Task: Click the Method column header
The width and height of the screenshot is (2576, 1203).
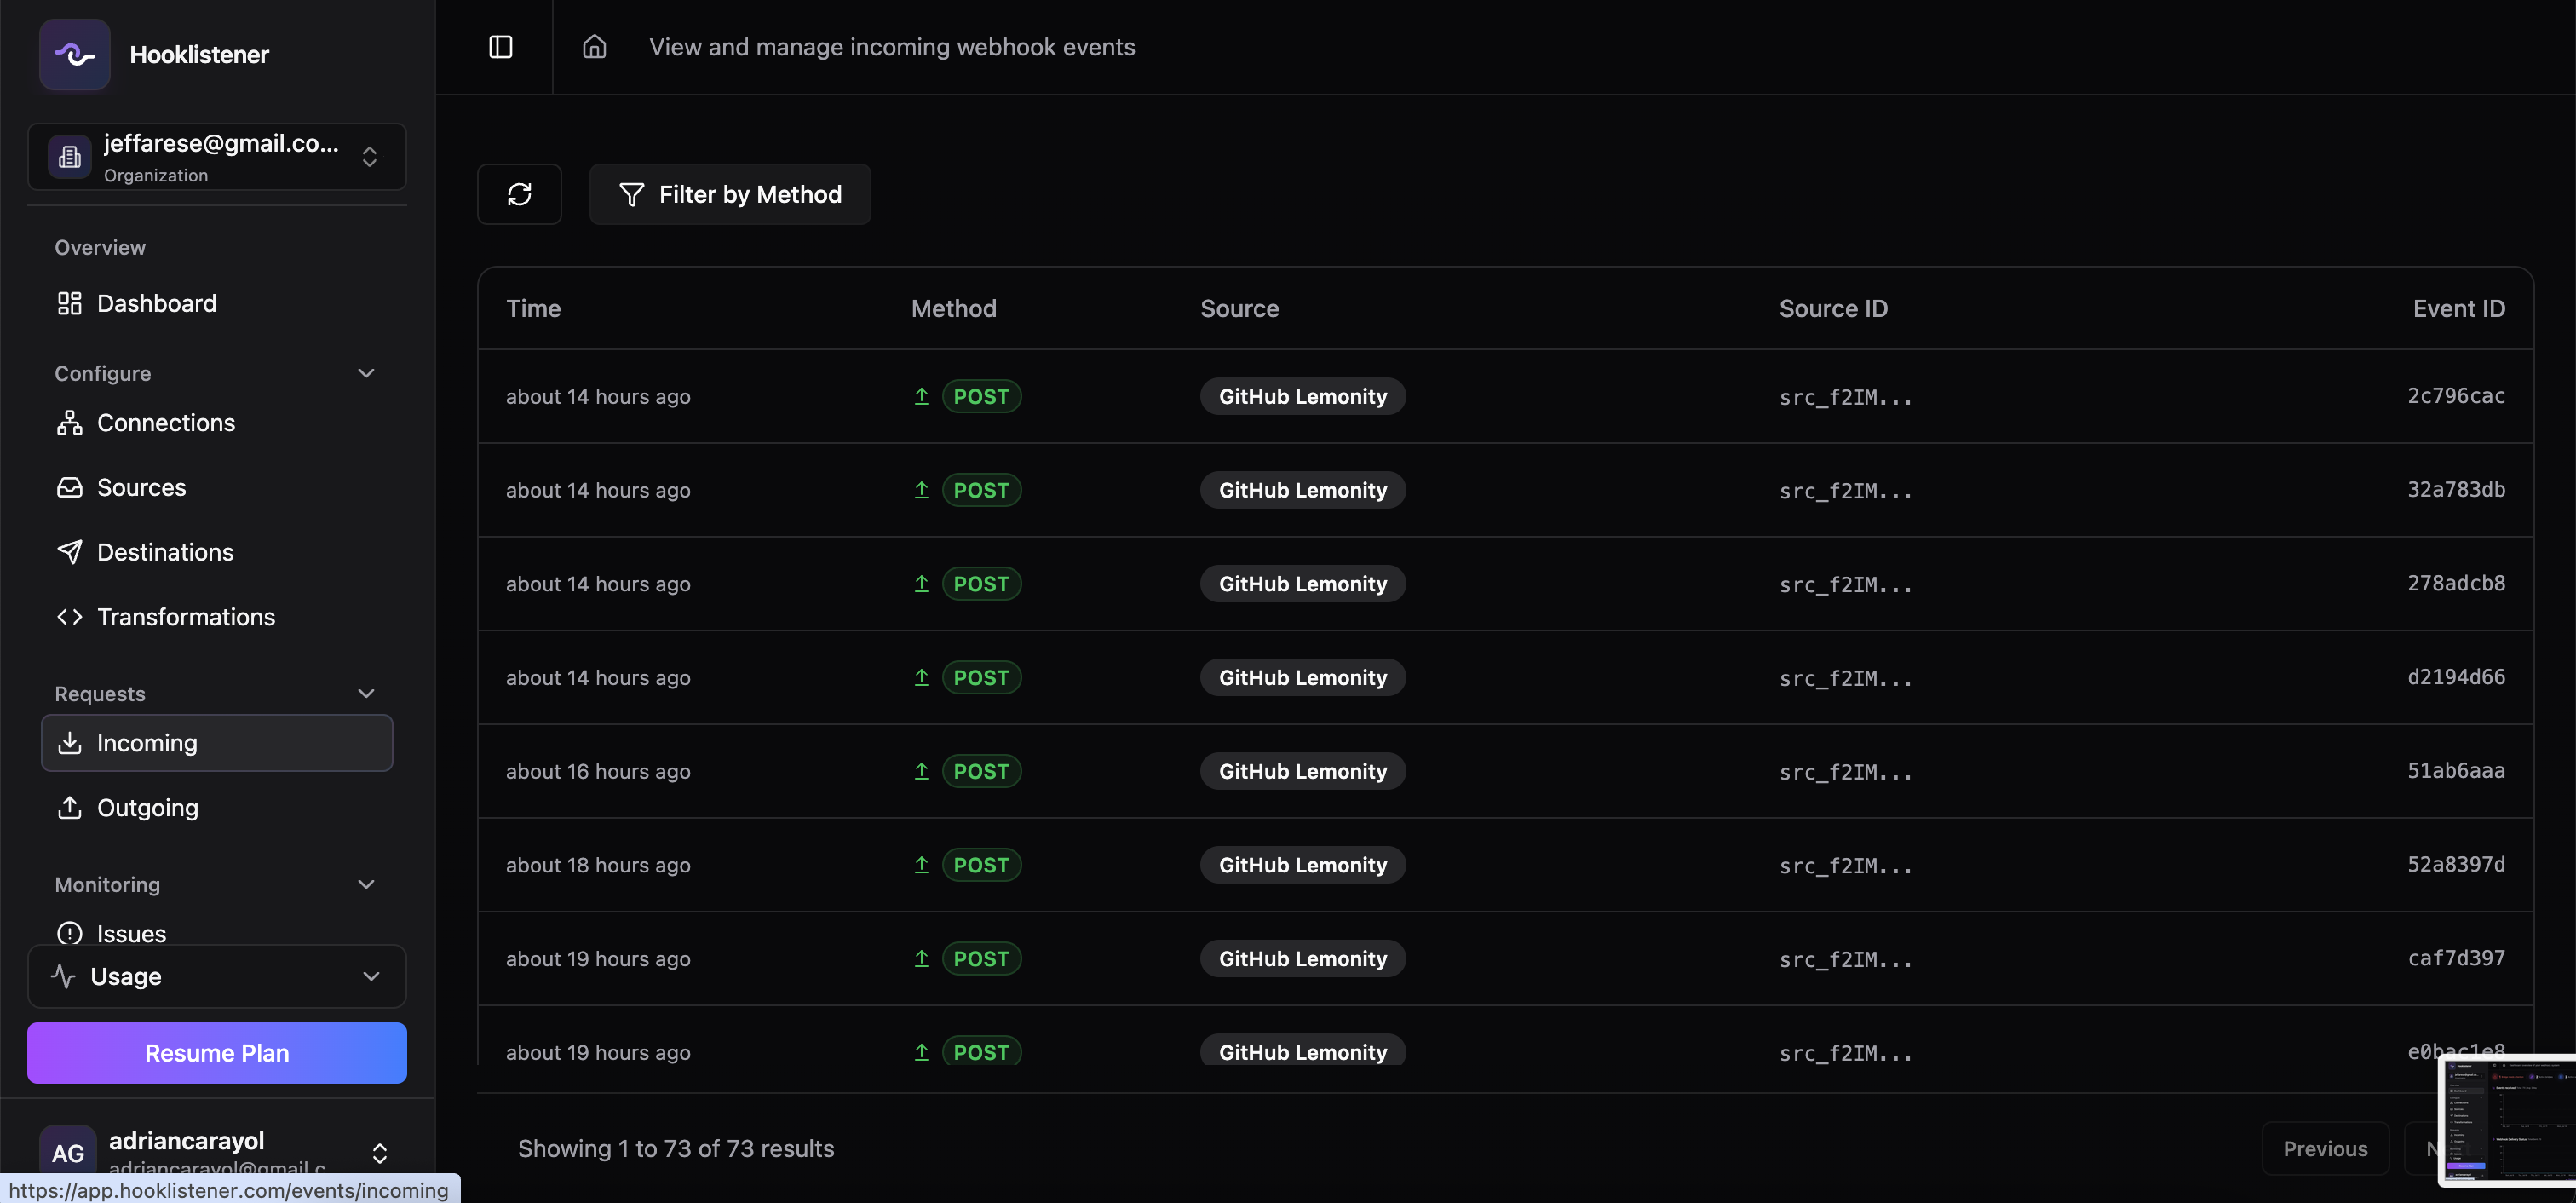Action: (953, 309)
